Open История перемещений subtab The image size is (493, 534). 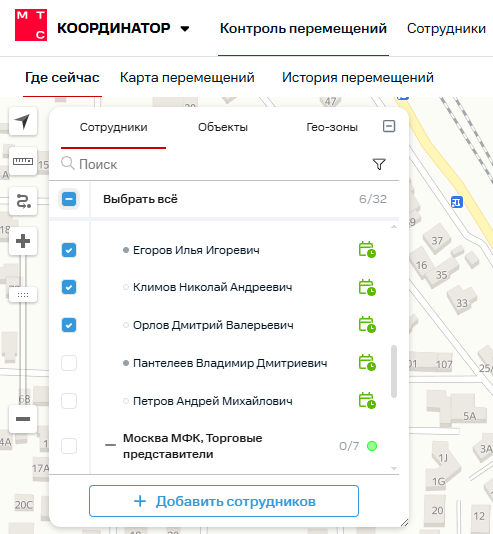pos(357,78)
